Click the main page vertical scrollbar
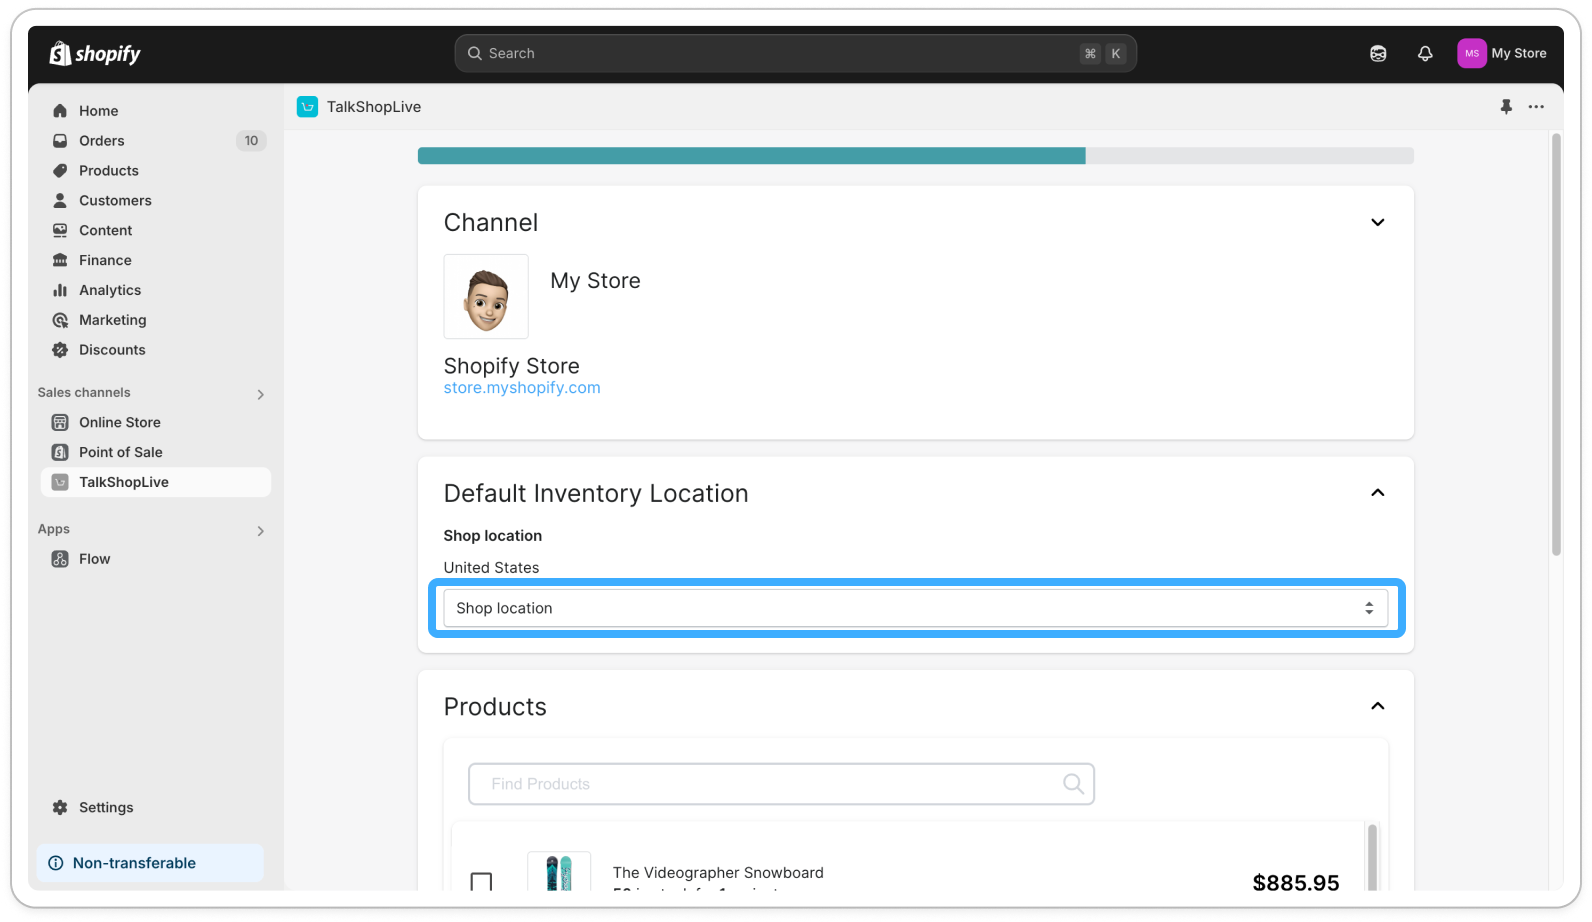The height and width of the screenshot is (922, 1592). 1556,345
